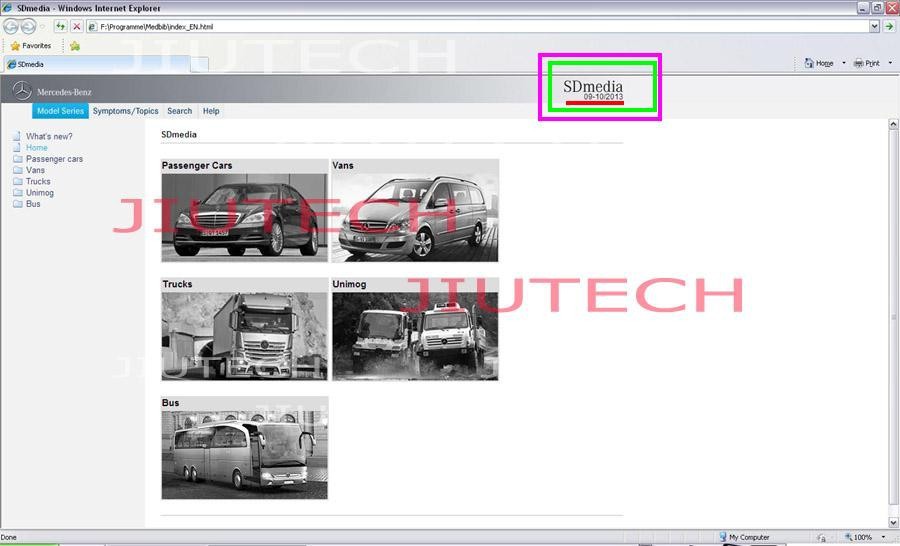Click the Bus folder icon in sidebar

tap(17, 203)
